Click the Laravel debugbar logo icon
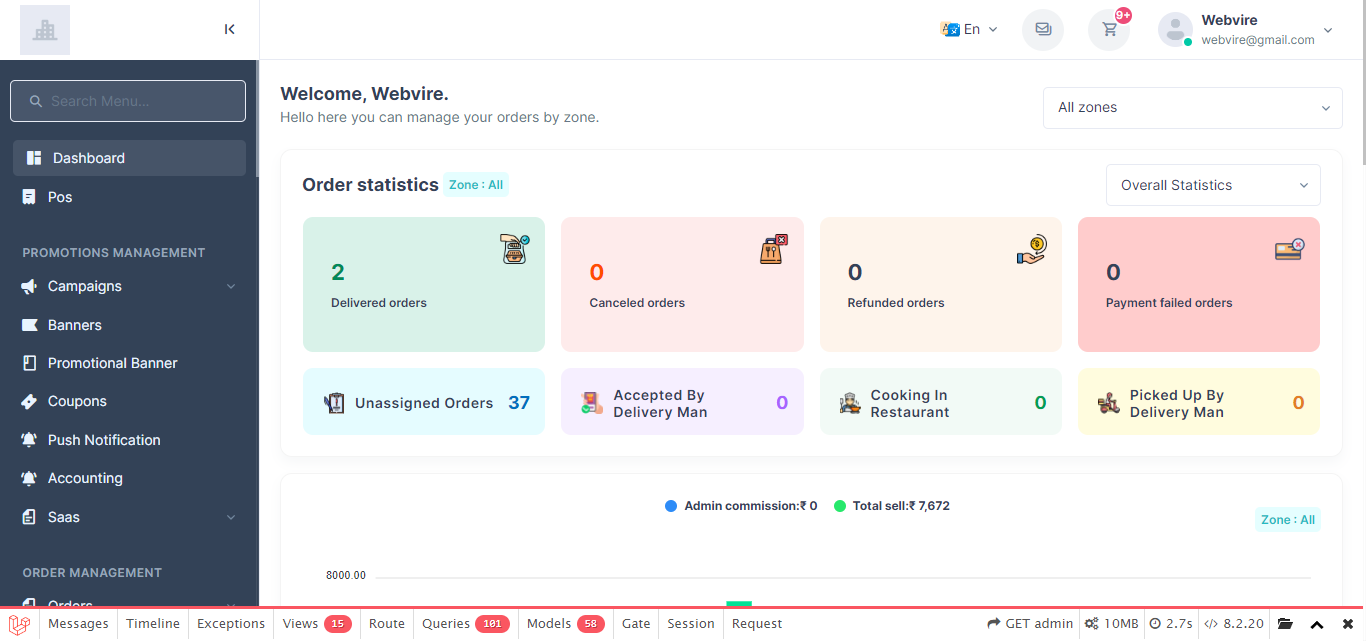Viewport: 1366px width, 641px height. pyautogui.click(x=19, y=624)
